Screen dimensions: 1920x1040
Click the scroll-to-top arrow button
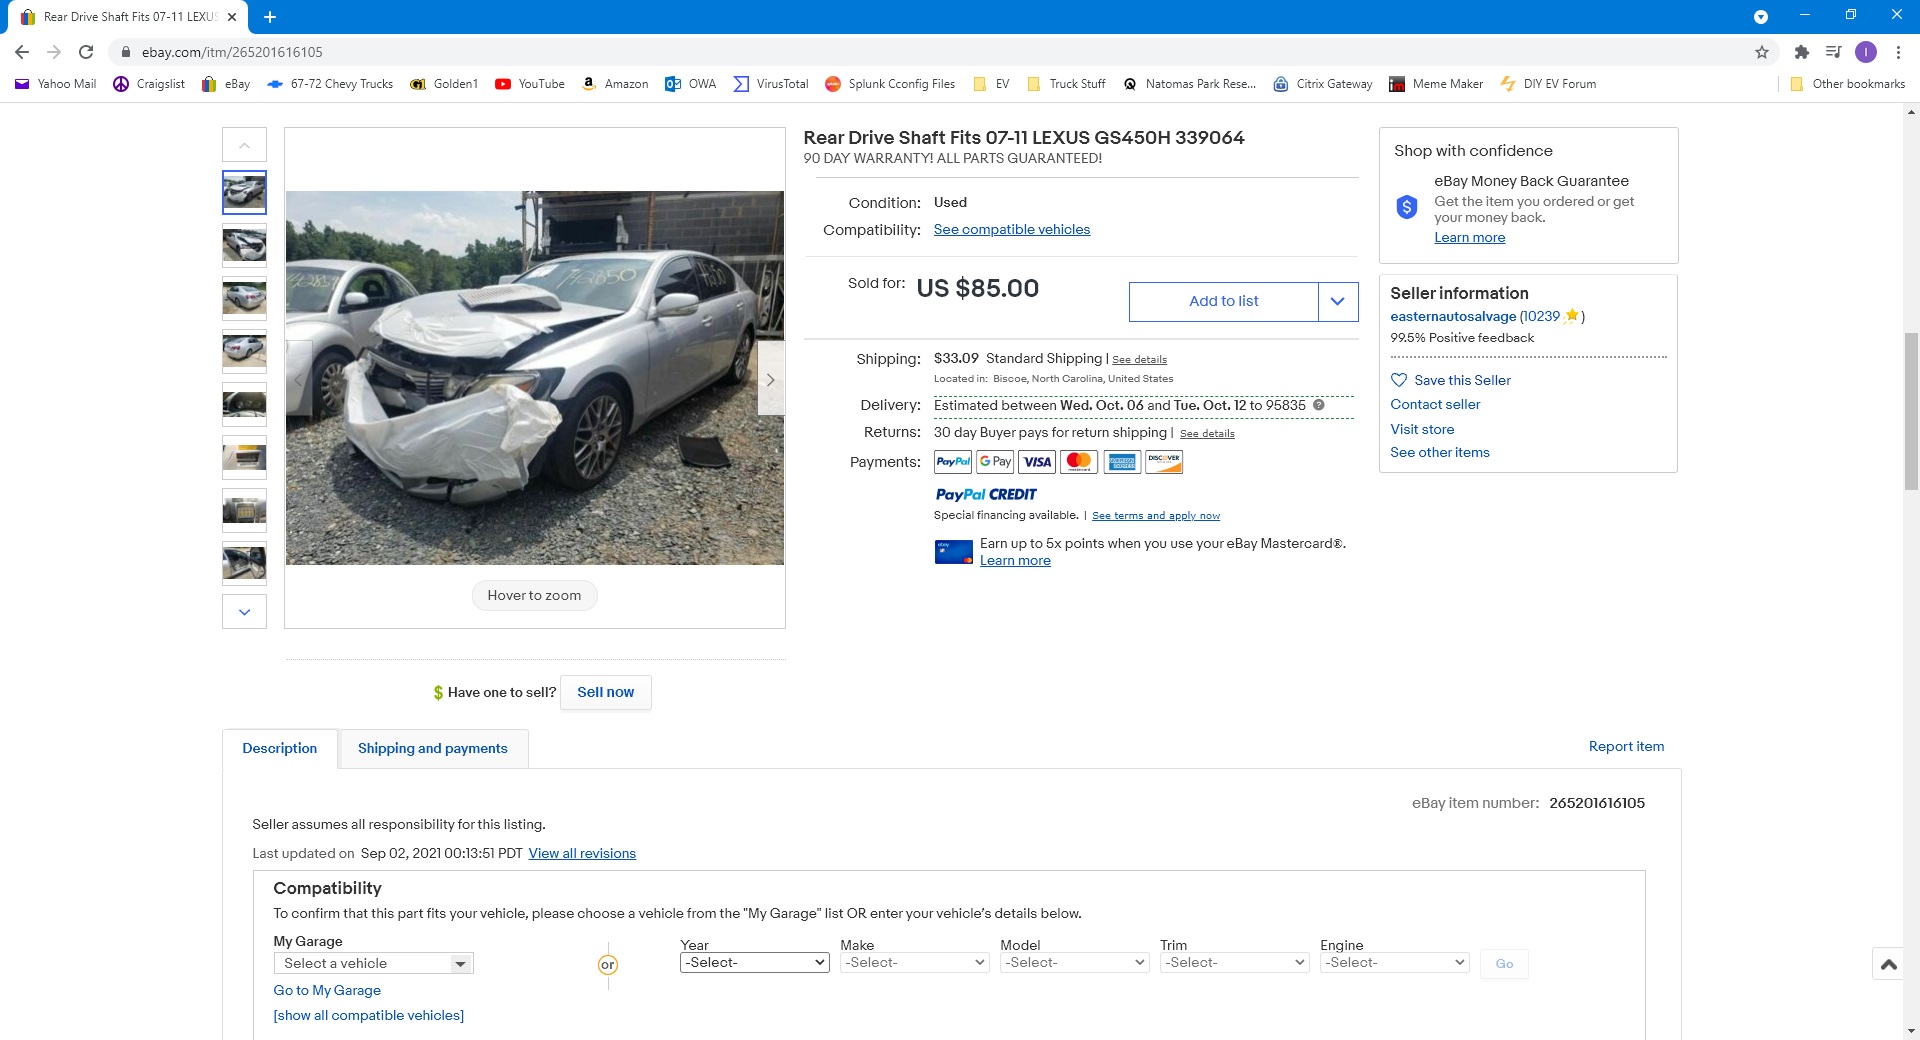[1888, 964]
